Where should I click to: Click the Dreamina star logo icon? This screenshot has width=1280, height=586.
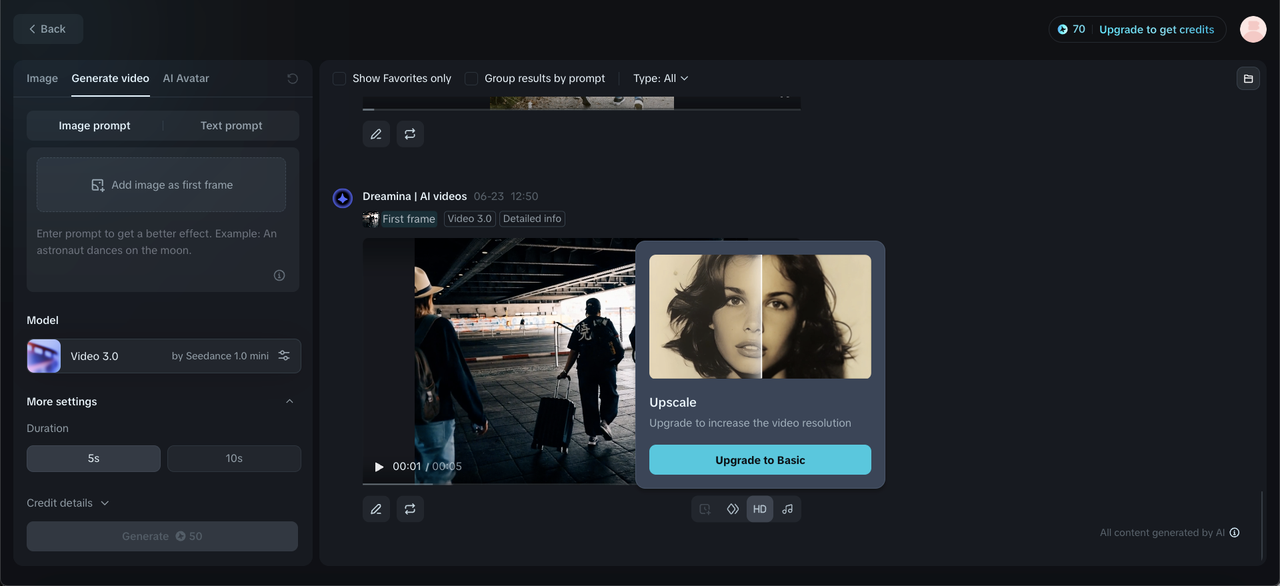tap(342, 198)
